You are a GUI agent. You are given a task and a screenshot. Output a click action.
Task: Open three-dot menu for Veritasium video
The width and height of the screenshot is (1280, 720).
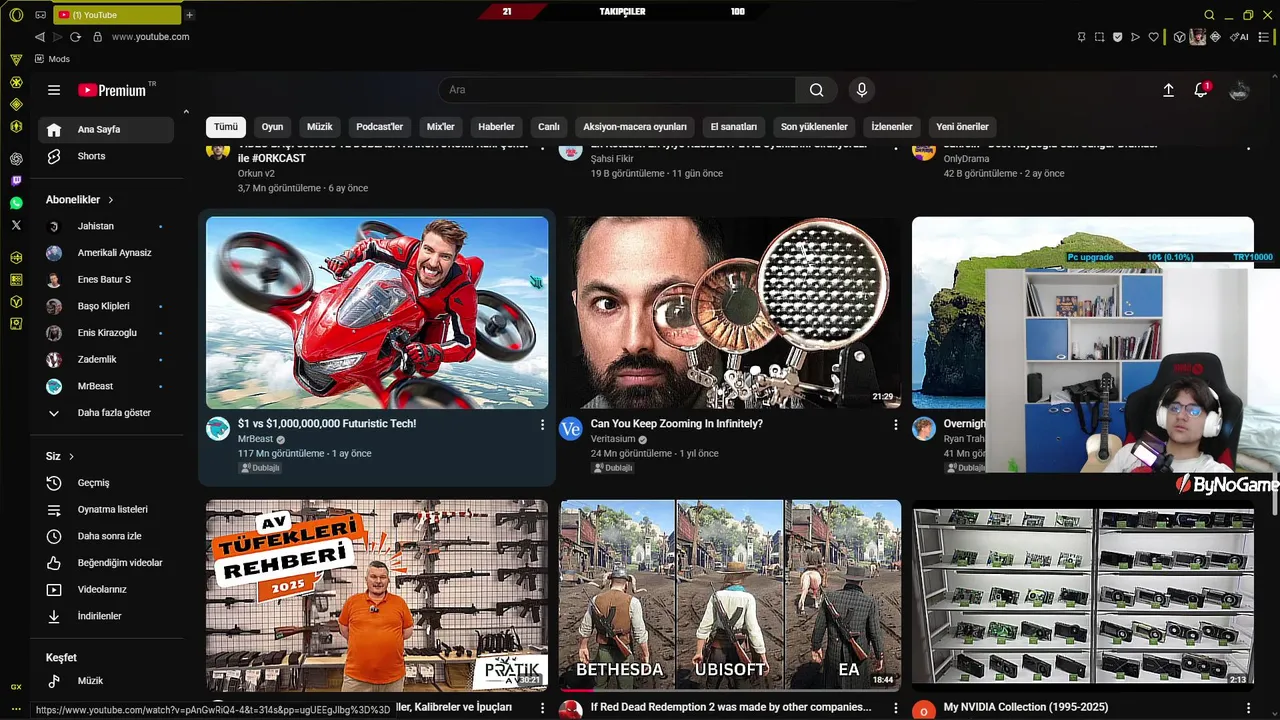click(x=896, y=425)
